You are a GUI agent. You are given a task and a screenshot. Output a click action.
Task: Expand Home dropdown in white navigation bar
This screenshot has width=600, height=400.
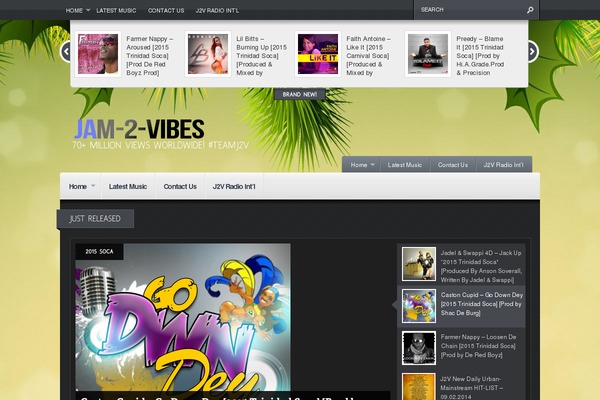[92, 186]
